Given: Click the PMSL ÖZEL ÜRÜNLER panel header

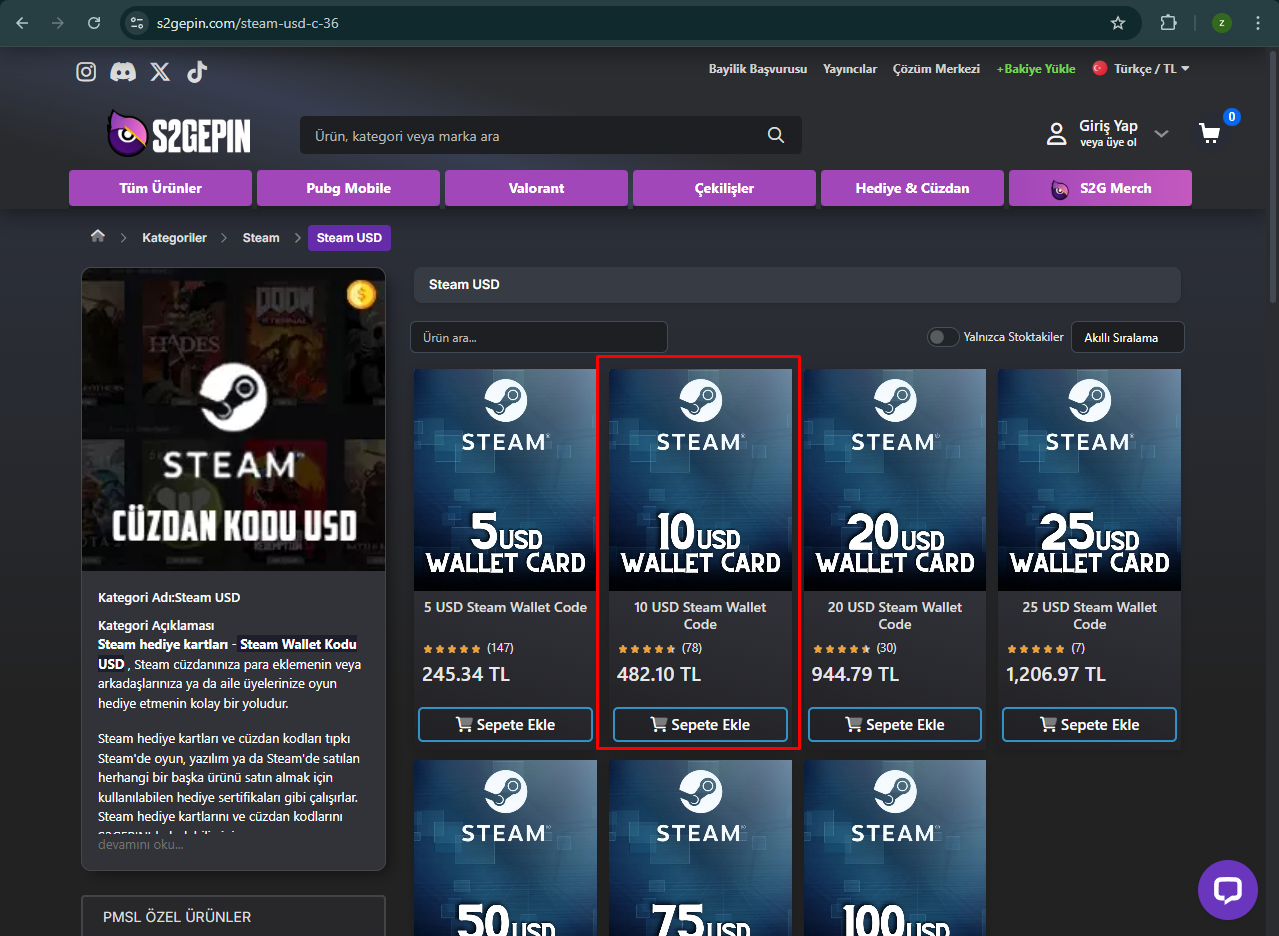Looking at the screenshot, I should (233, 916).
